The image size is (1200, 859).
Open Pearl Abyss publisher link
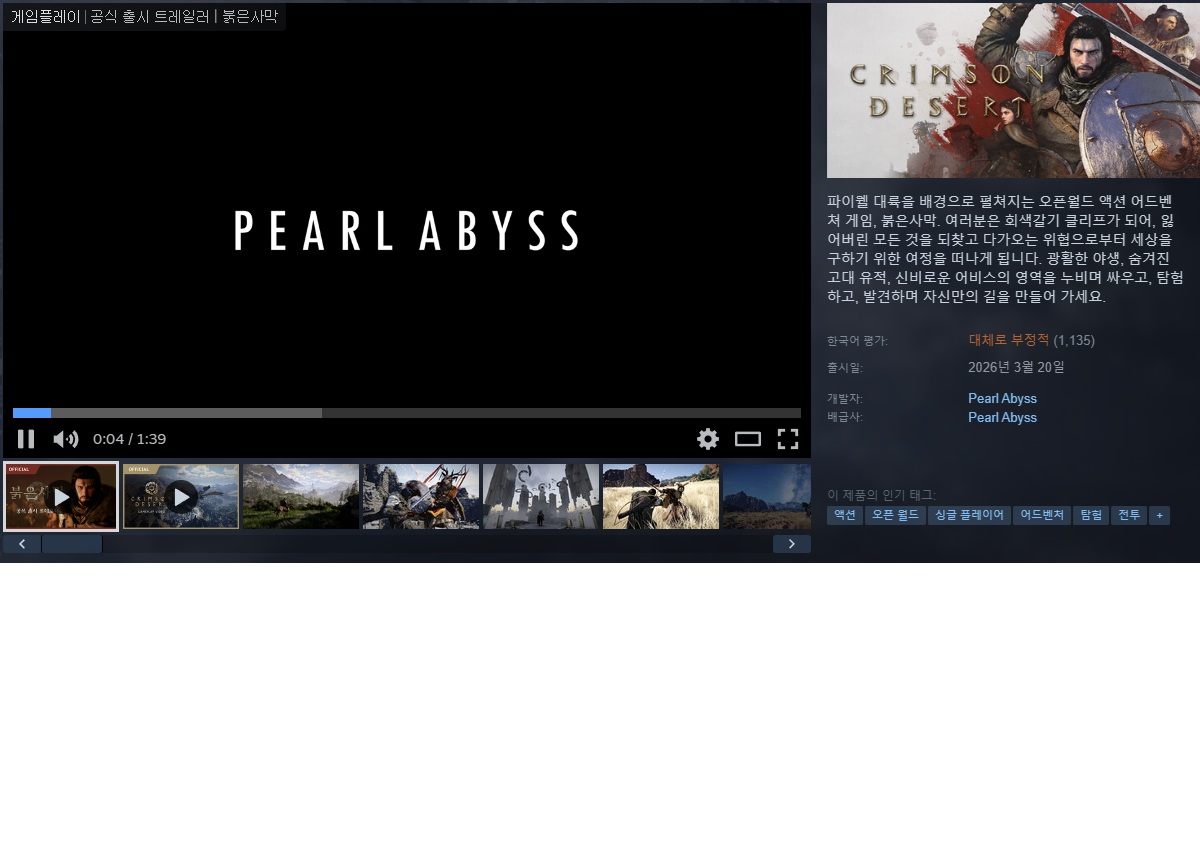(x=1002, y=417)
